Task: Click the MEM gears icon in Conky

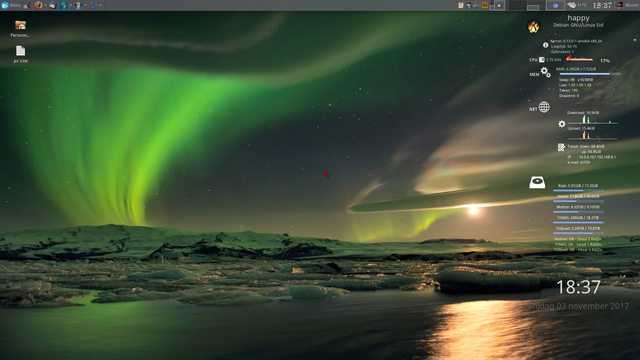Action: point(545,72)
